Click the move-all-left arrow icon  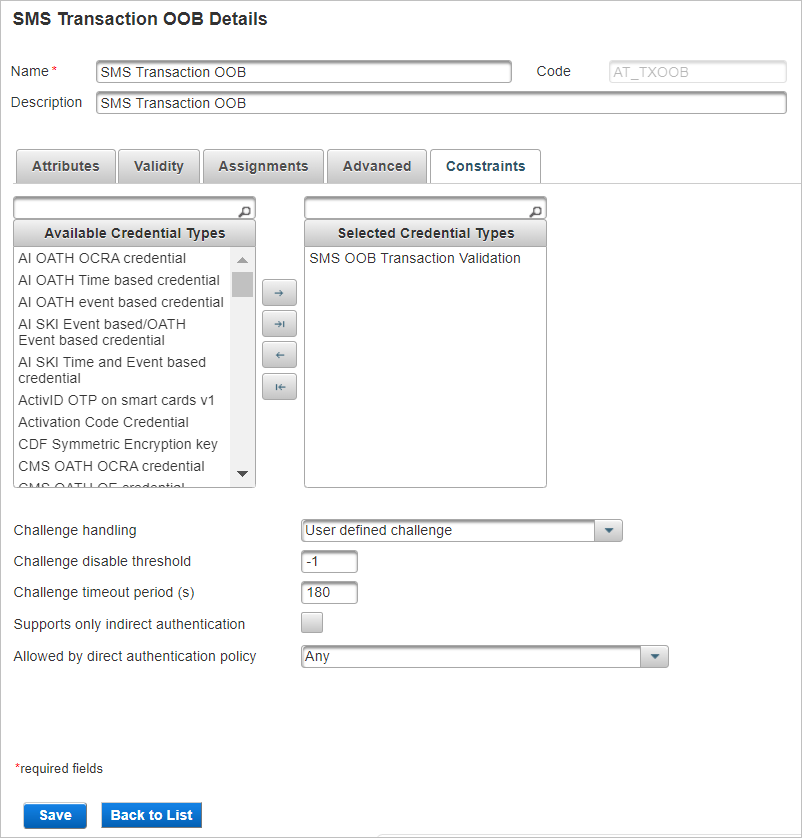279,386
